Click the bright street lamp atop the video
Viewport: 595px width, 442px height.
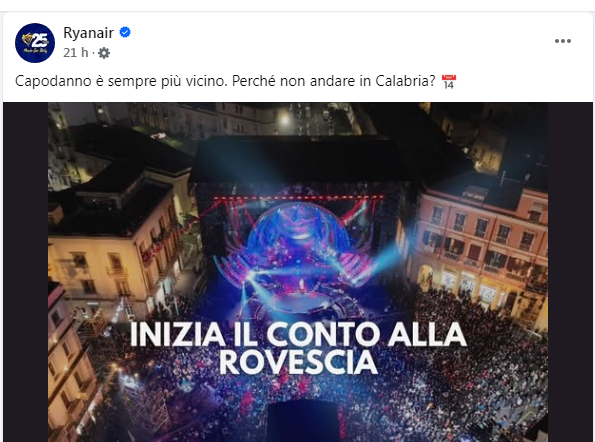285,120
